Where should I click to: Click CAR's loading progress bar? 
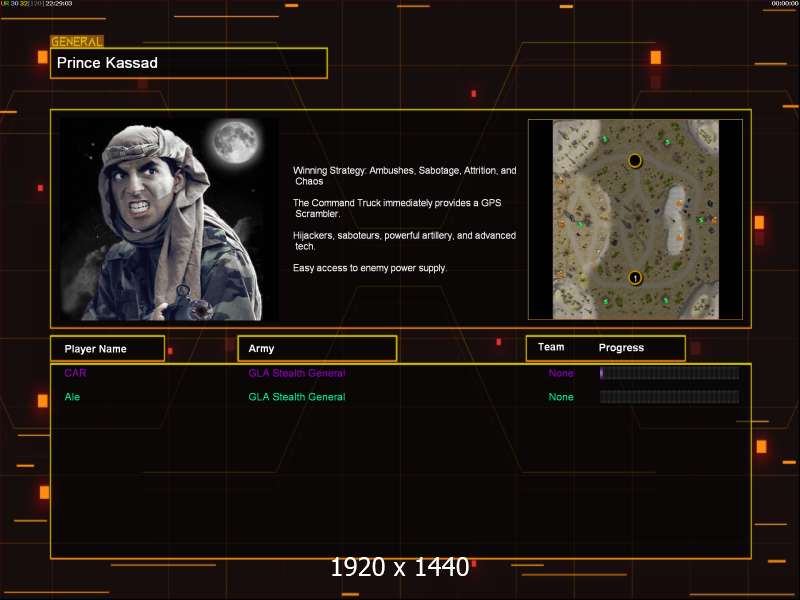(669, 373)
